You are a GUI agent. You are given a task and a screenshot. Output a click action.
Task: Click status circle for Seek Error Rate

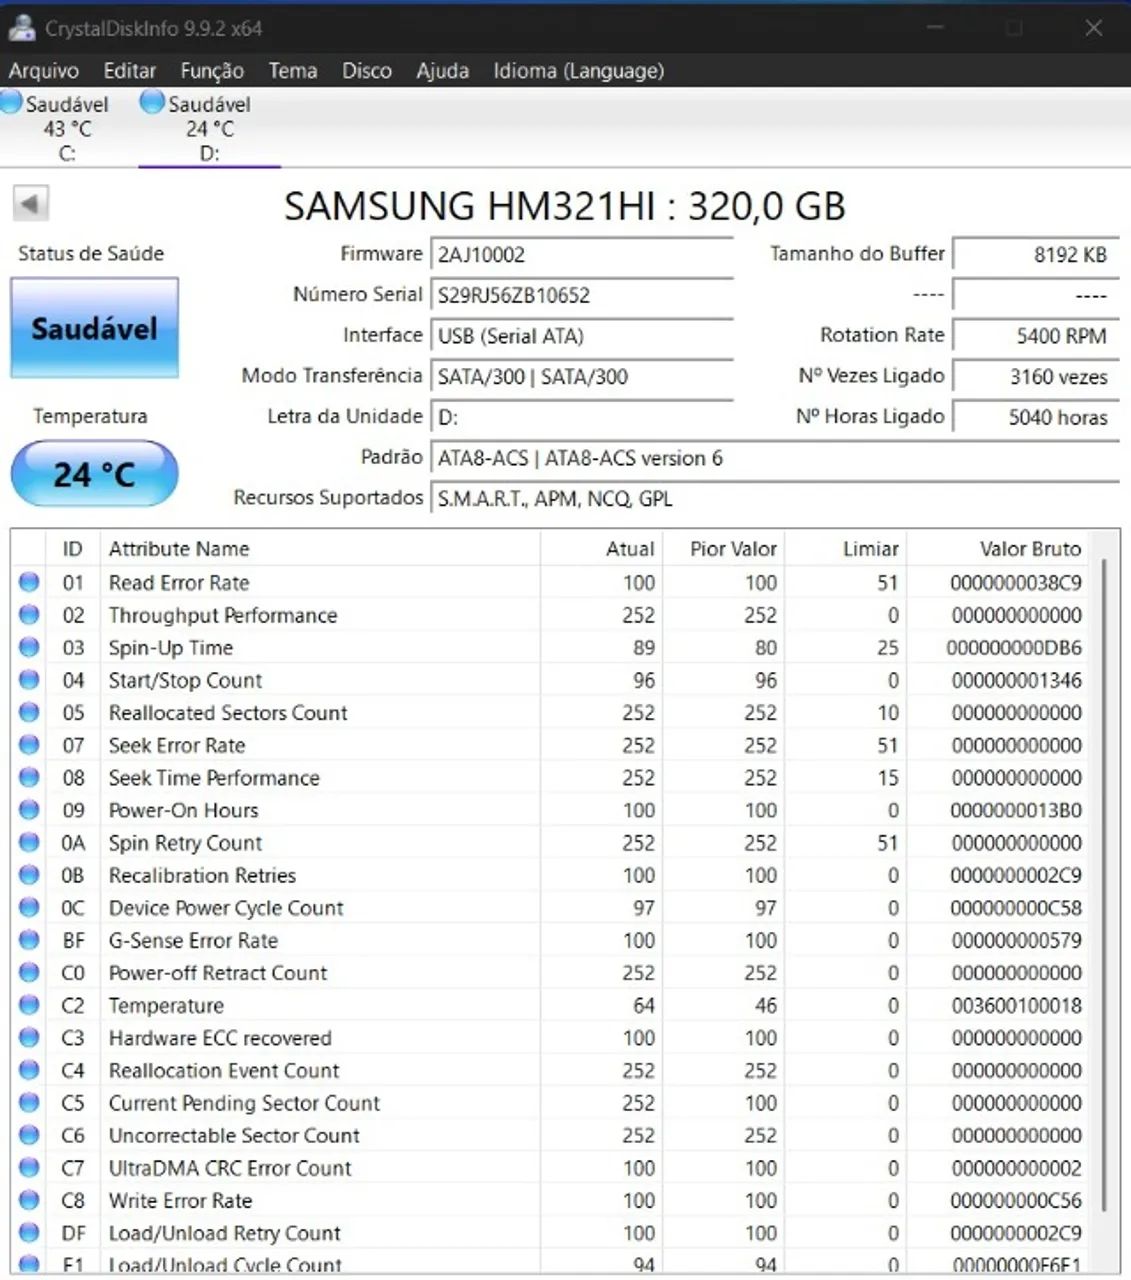tap(29, 745)
